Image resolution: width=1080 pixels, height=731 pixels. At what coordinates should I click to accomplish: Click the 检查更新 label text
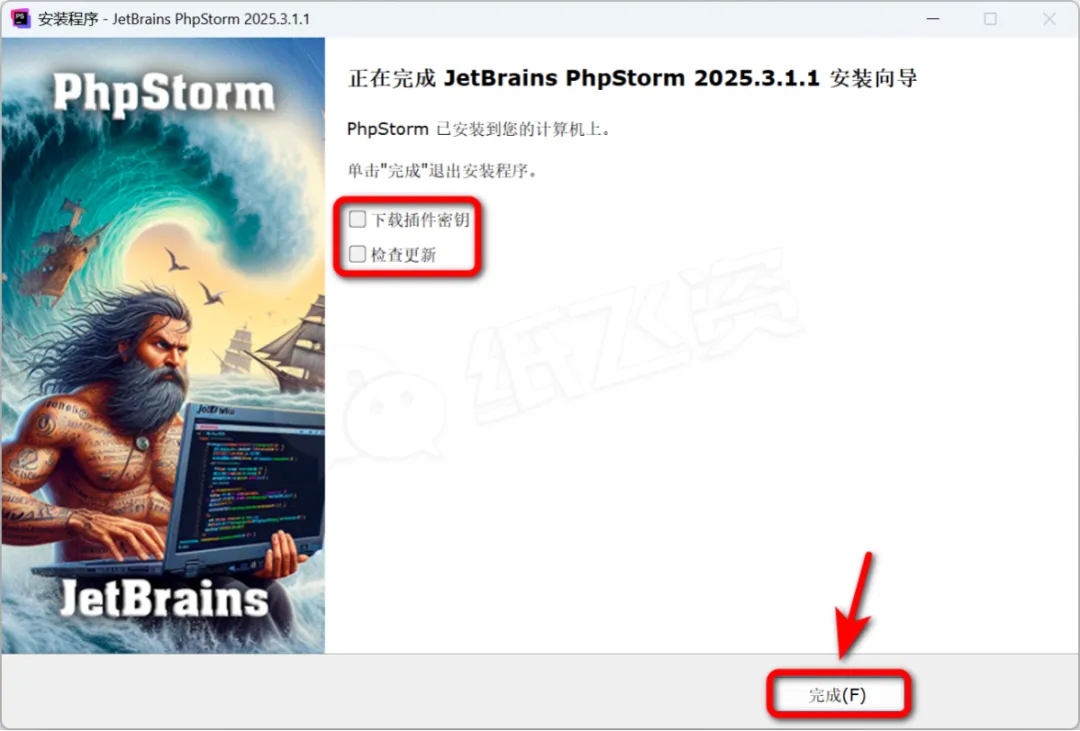pos(404,255)
